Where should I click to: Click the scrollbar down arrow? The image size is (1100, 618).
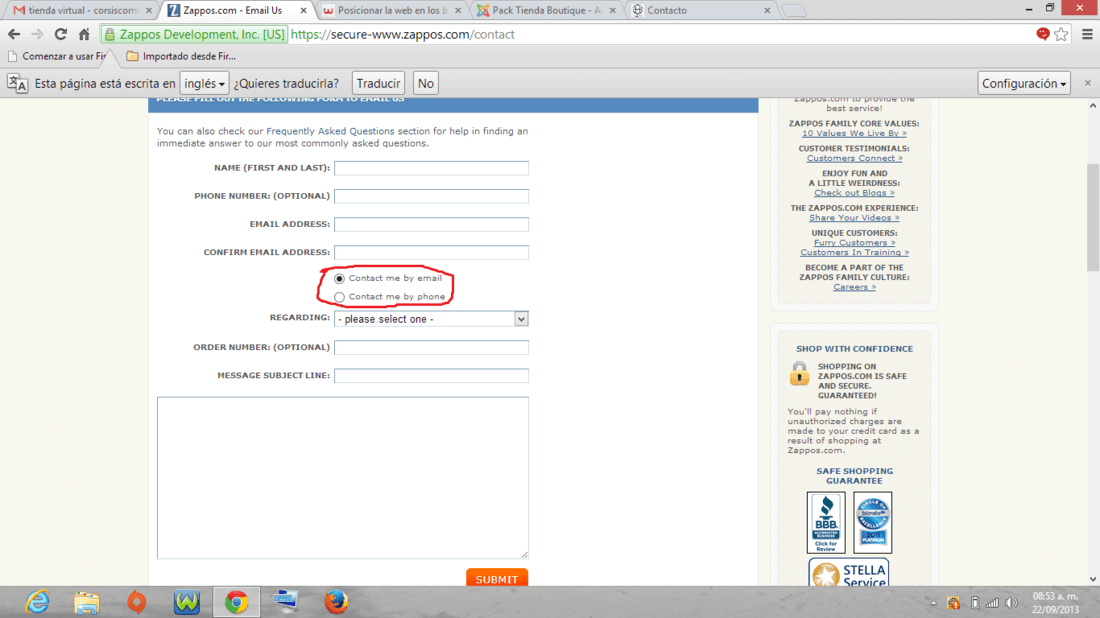(x=1093, y=579)
